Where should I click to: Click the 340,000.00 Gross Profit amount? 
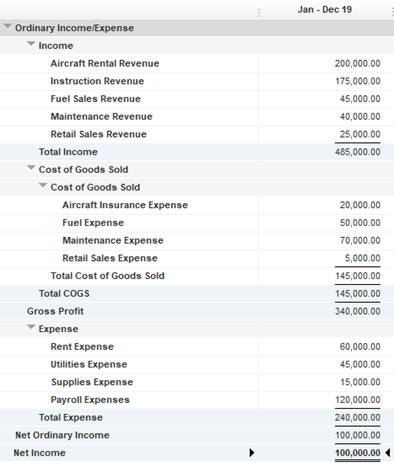pyautogui.click(x=358, y=311)
